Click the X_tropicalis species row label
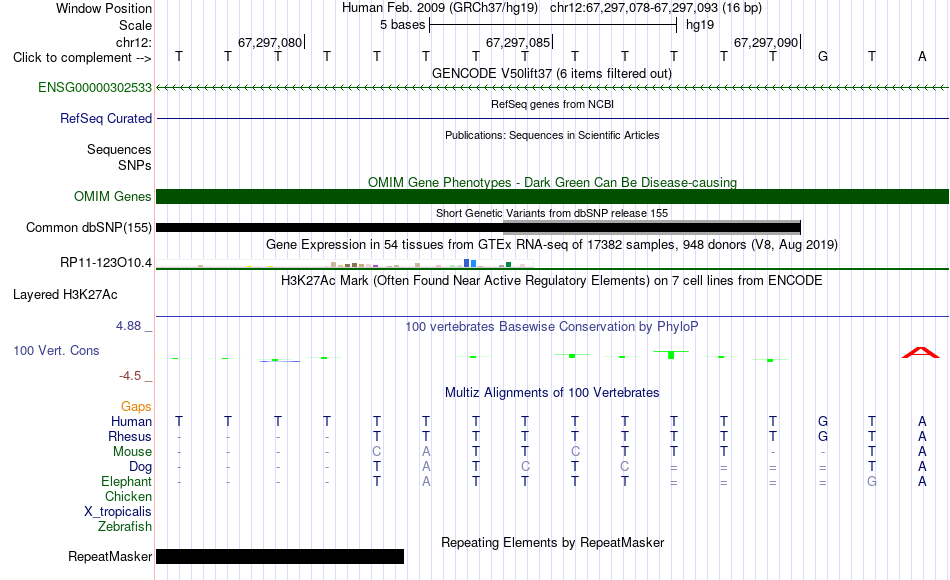The width and height of the screenshot is (950, 580). [118, 512]
